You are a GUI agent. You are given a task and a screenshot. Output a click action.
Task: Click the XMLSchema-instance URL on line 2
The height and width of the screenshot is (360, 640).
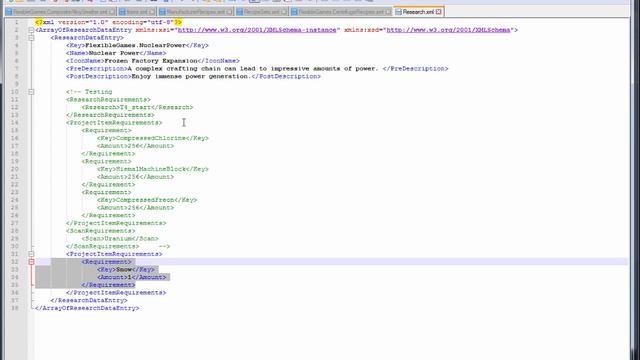257,30
